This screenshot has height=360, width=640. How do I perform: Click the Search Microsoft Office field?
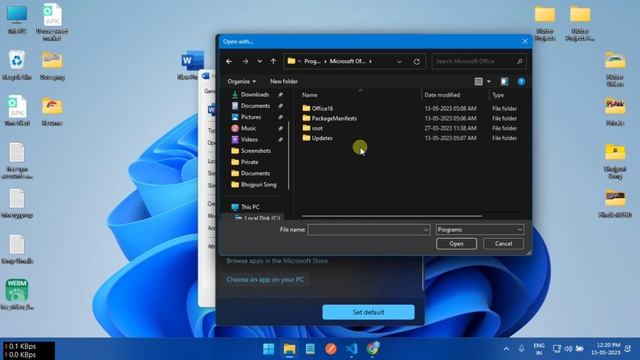point(478,61)
